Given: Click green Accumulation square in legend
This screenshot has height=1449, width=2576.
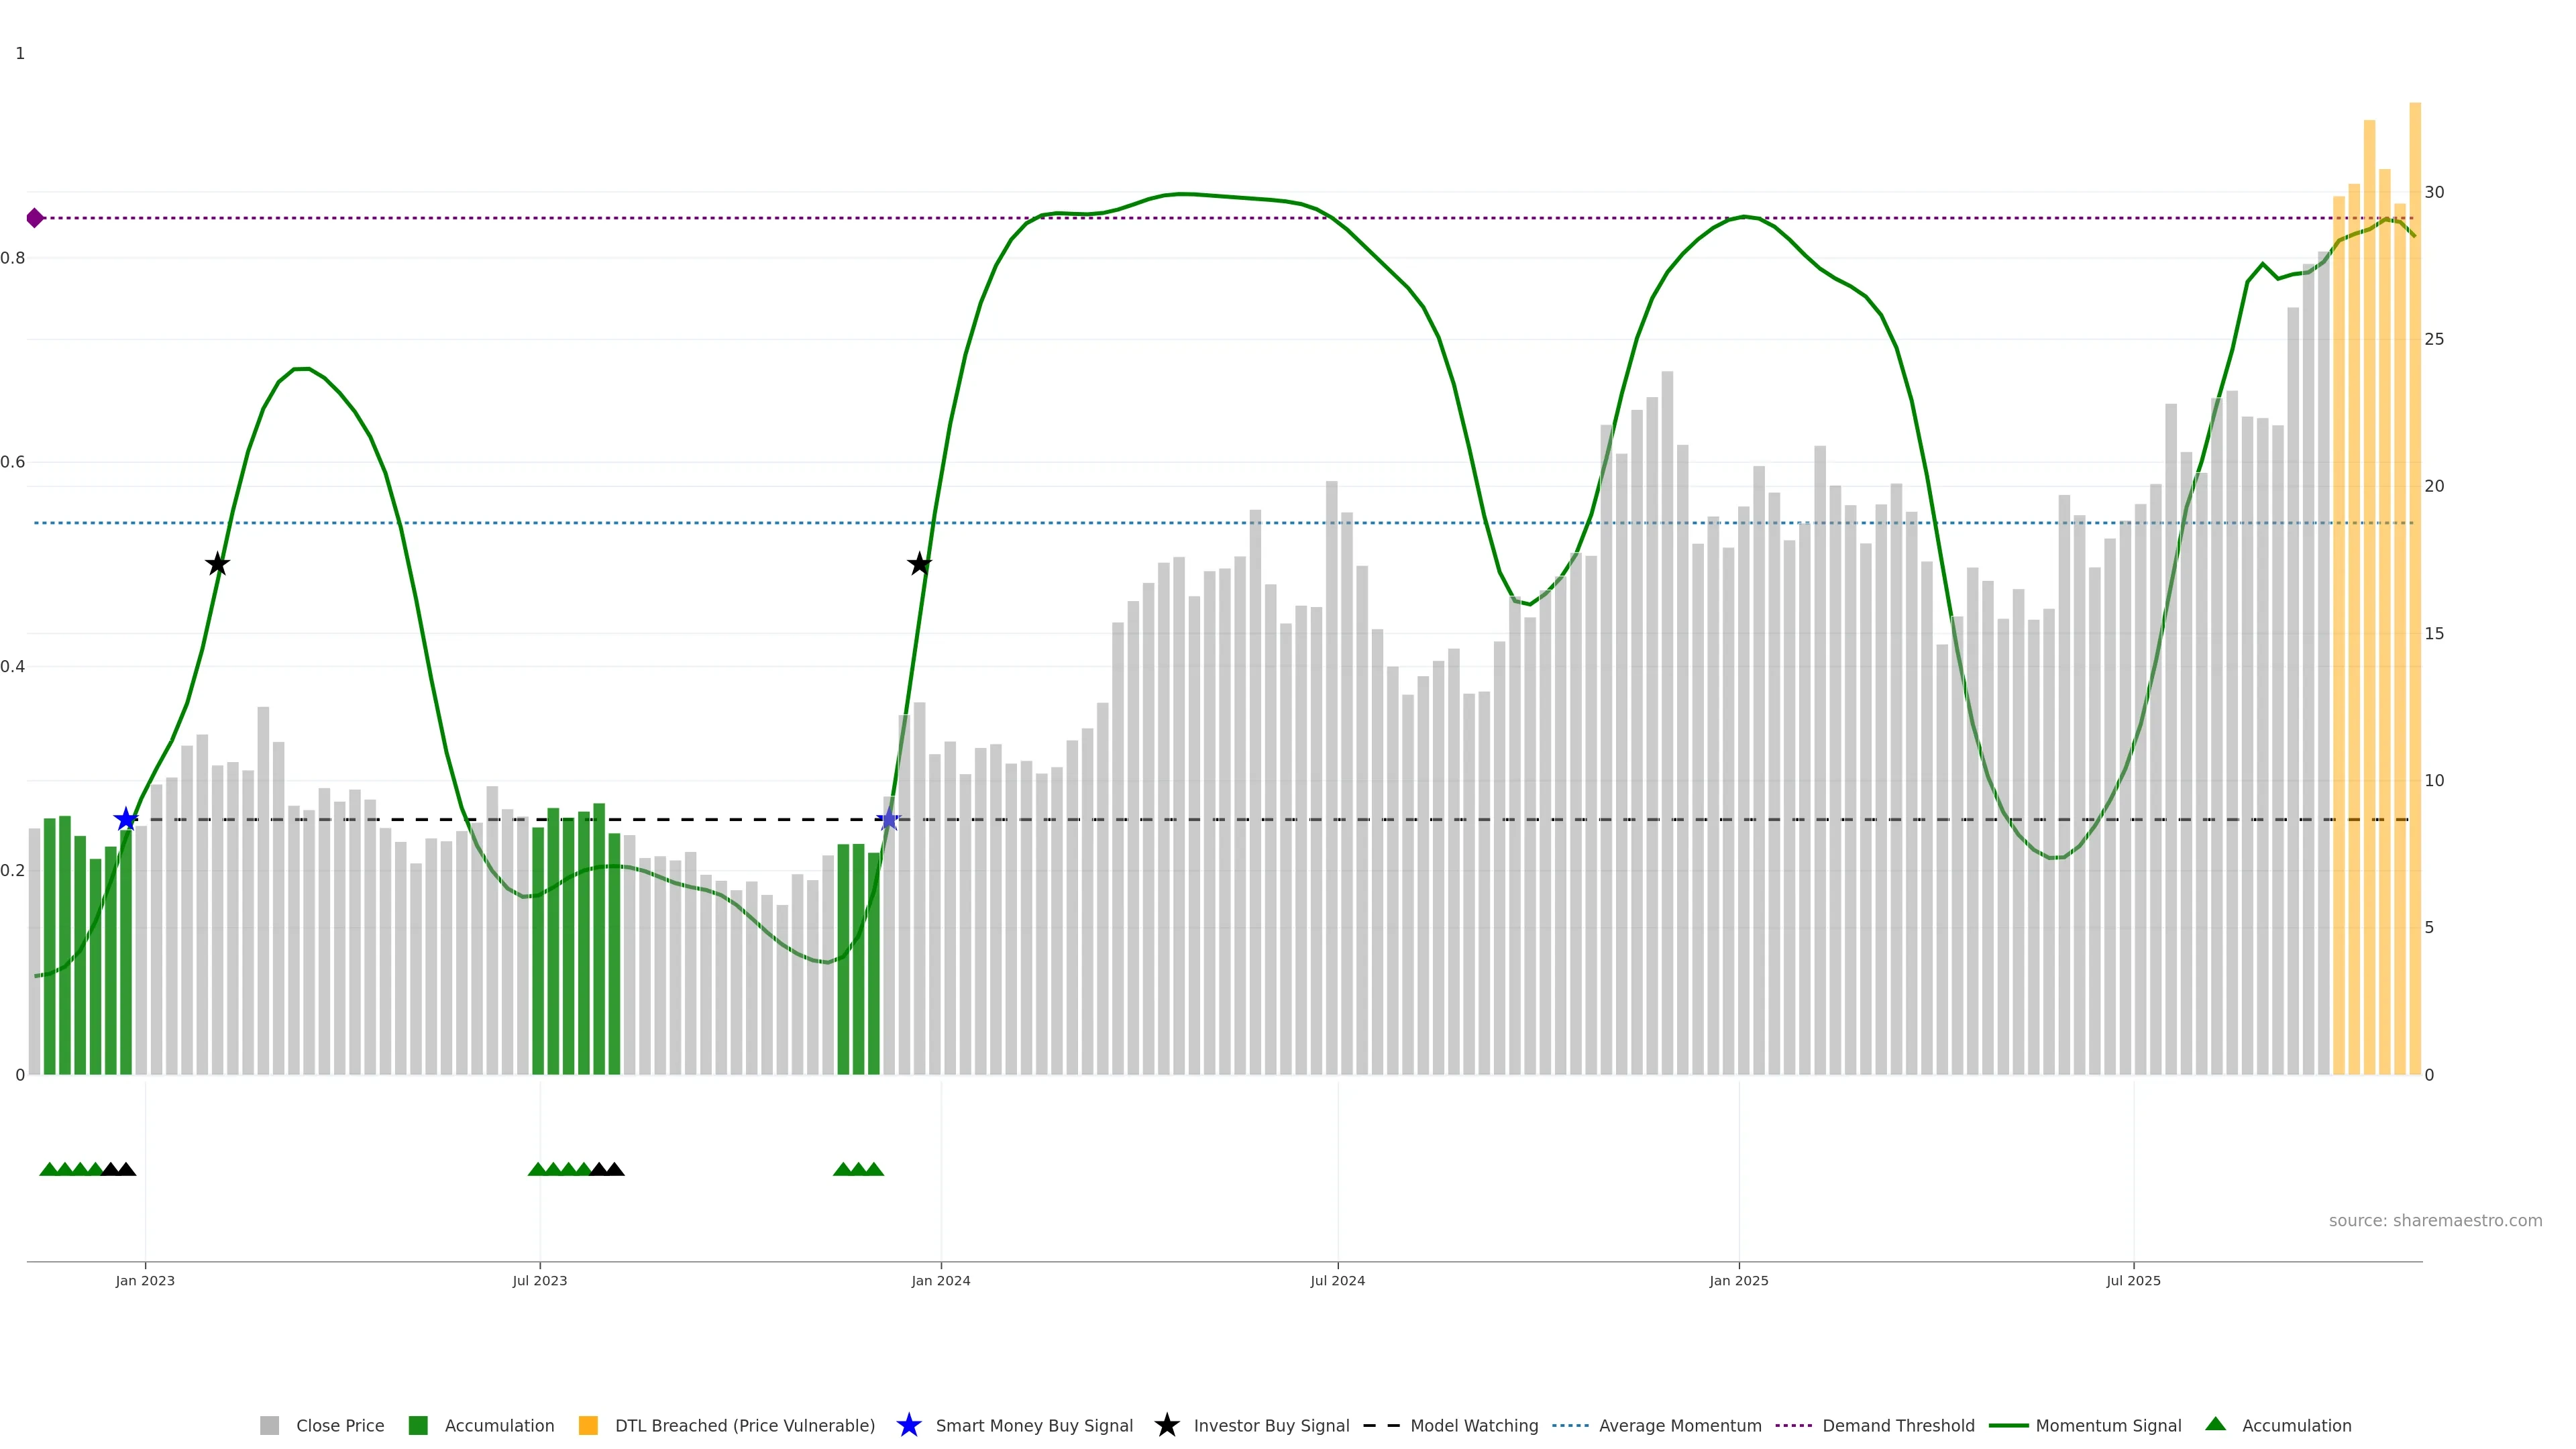Looking at the screenshot, I should 418,1426.
